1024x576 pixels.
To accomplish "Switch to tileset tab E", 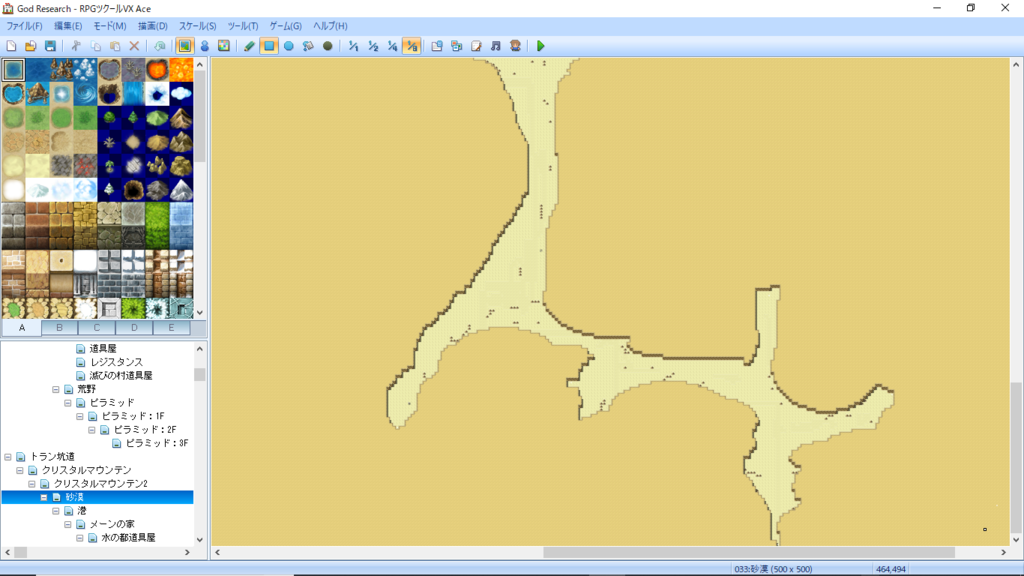I will 171,328.
